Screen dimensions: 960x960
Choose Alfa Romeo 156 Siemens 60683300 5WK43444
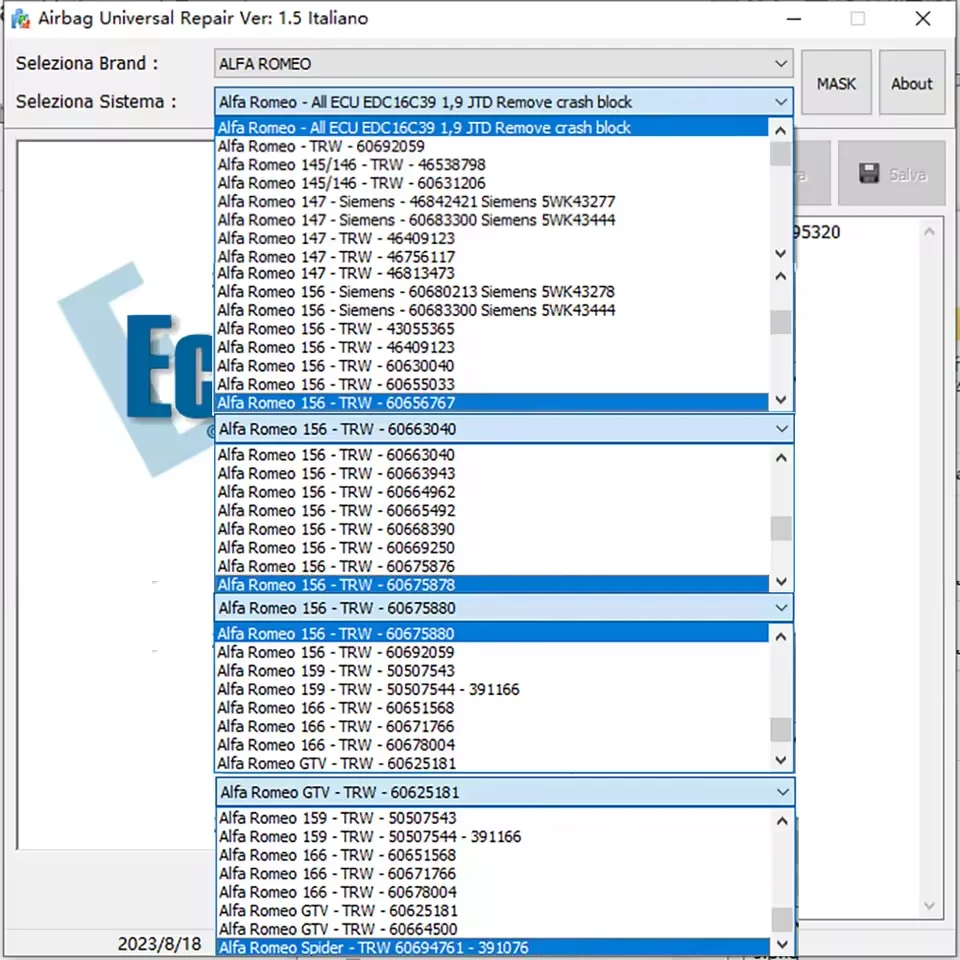click(x=492, y=310)
